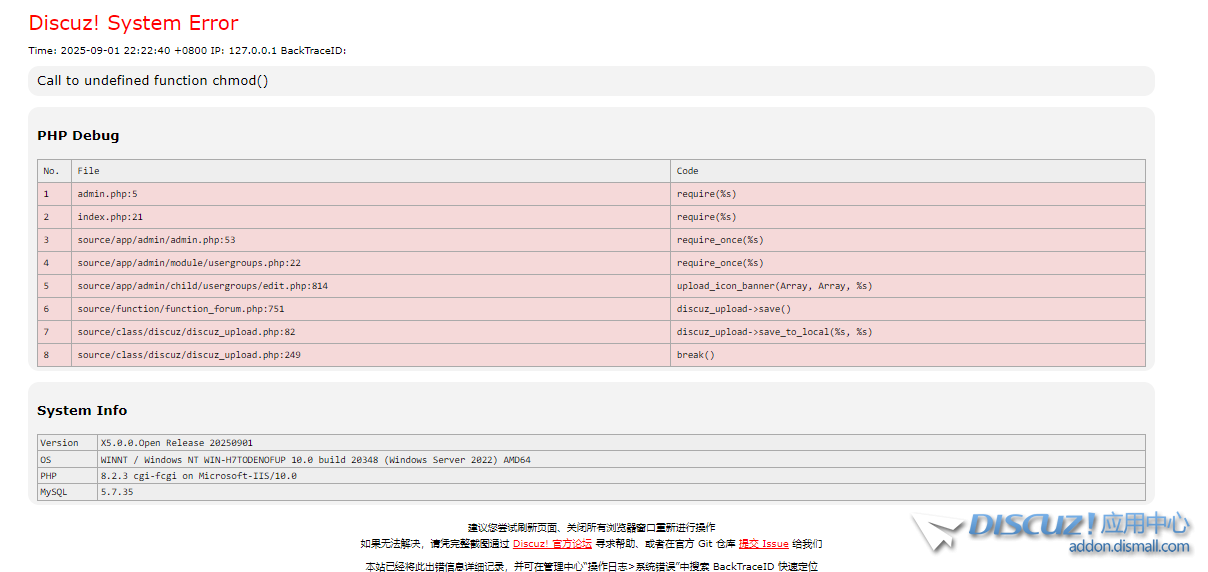Click the 'File' column header
Screen dimensions: 1208x572
coord(371,171)
